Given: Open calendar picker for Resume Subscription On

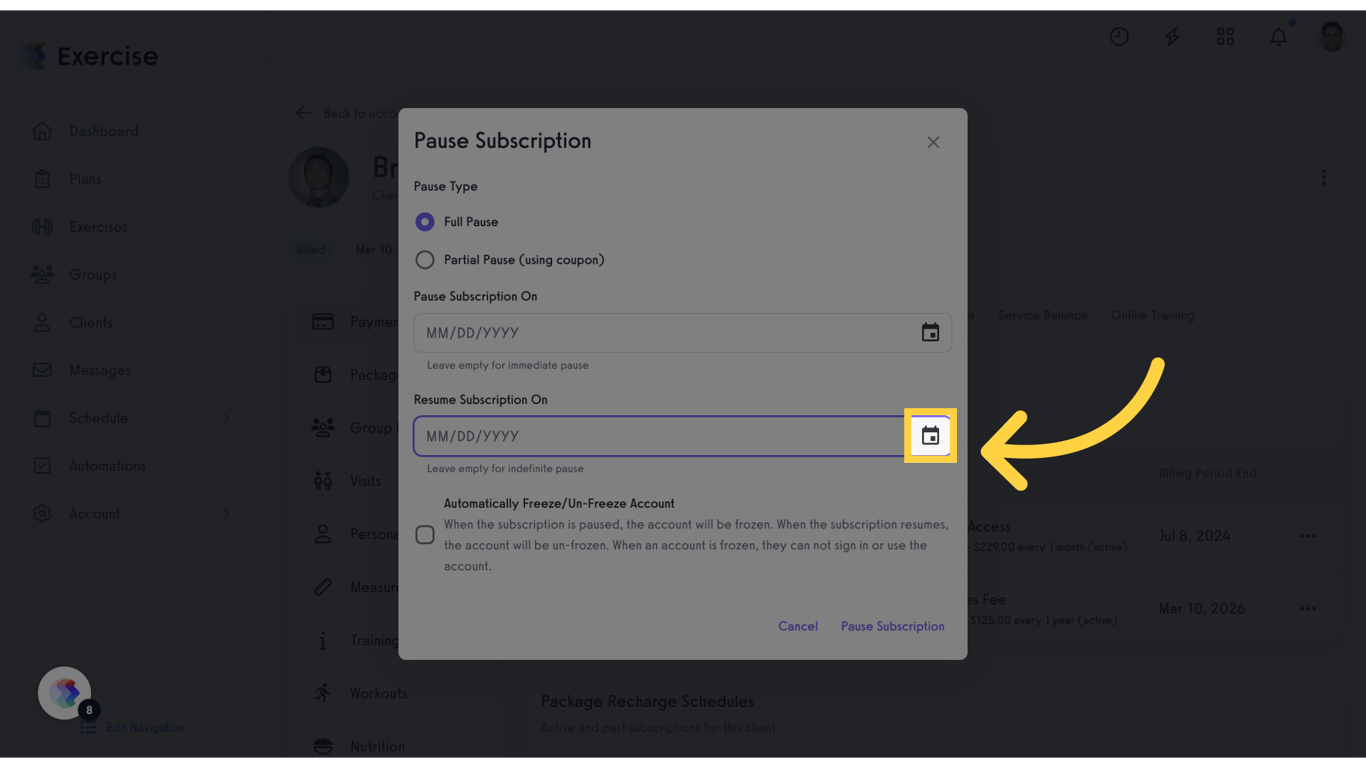Looking at the screenshot, I should [930, 436].
